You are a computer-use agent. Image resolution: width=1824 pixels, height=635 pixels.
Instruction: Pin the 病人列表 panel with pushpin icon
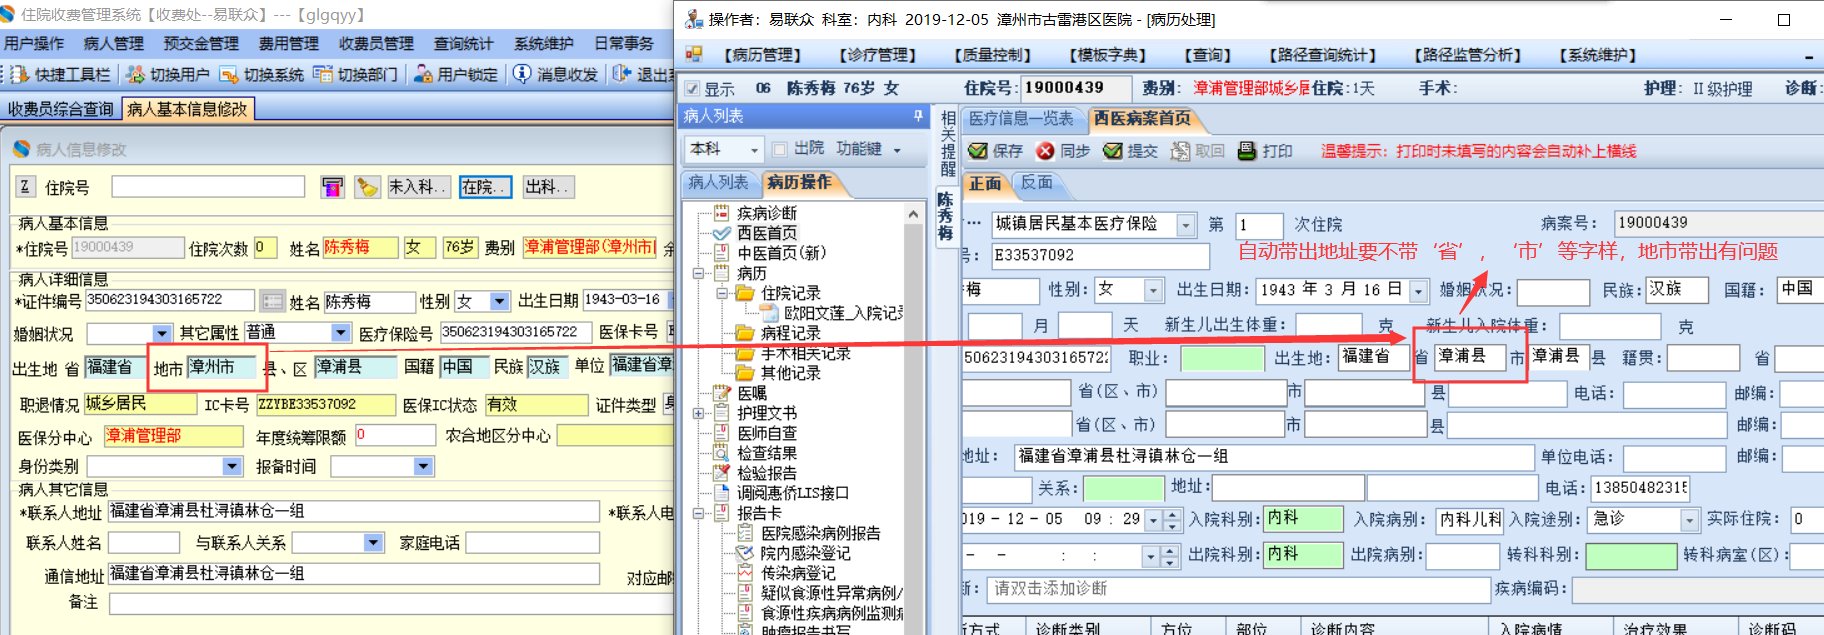(x=918, y=117)
